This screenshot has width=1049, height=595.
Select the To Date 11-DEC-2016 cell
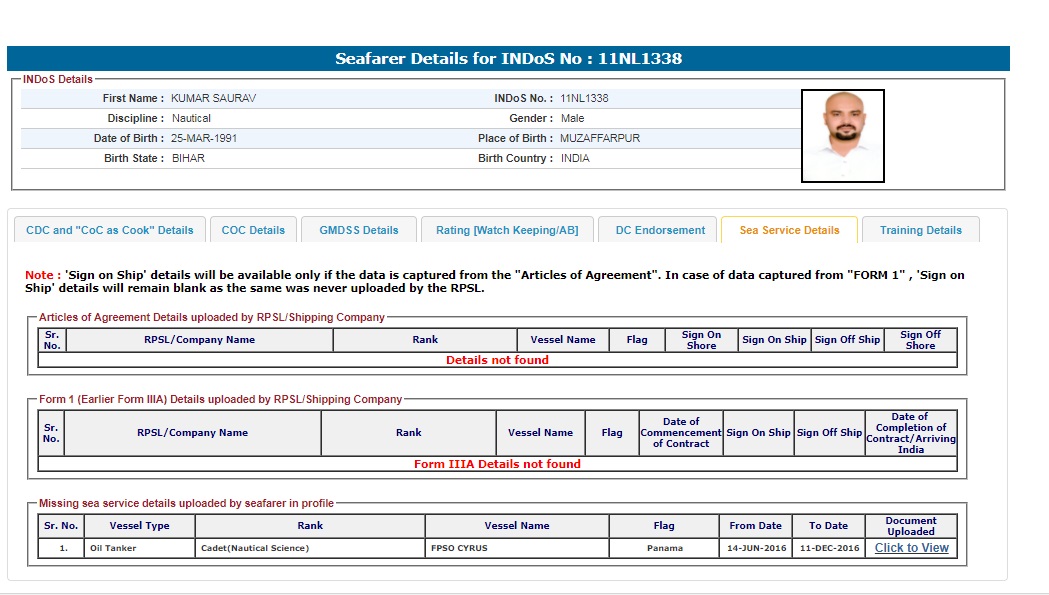(828, 549)
